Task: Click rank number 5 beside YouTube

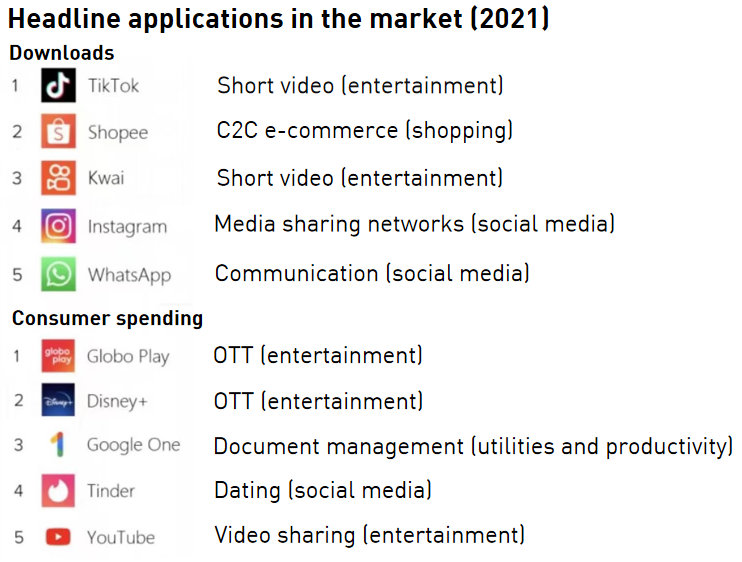Action: tap(18, 537)
